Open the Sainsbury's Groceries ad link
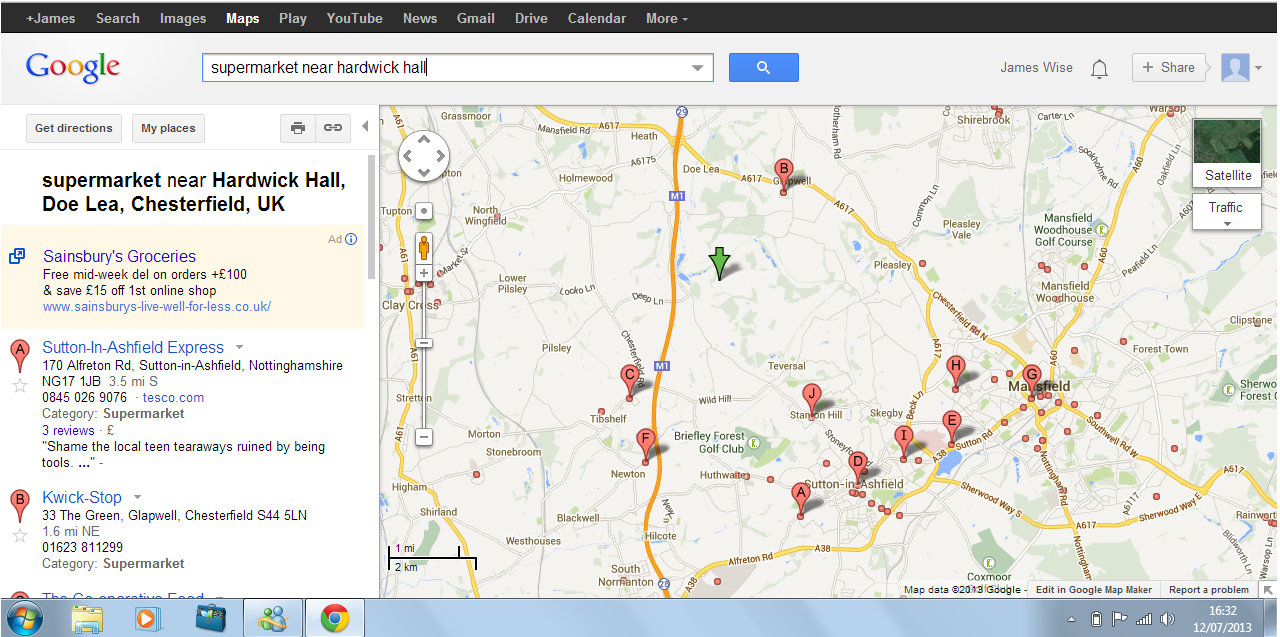The width and height of the screenshot is (1280, 637). (x=119, y=257)
